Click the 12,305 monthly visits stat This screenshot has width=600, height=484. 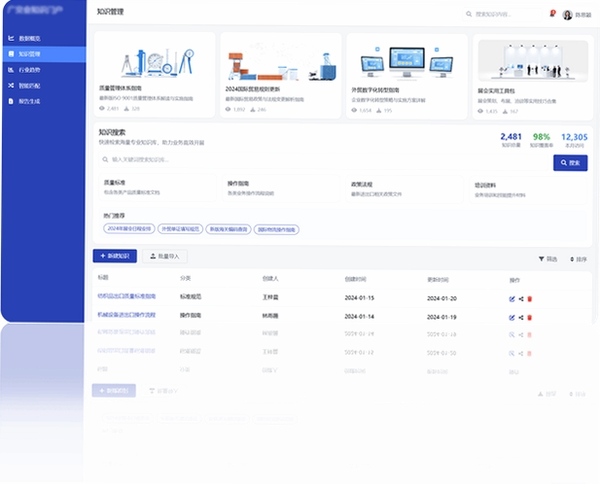tap(574, 140)
